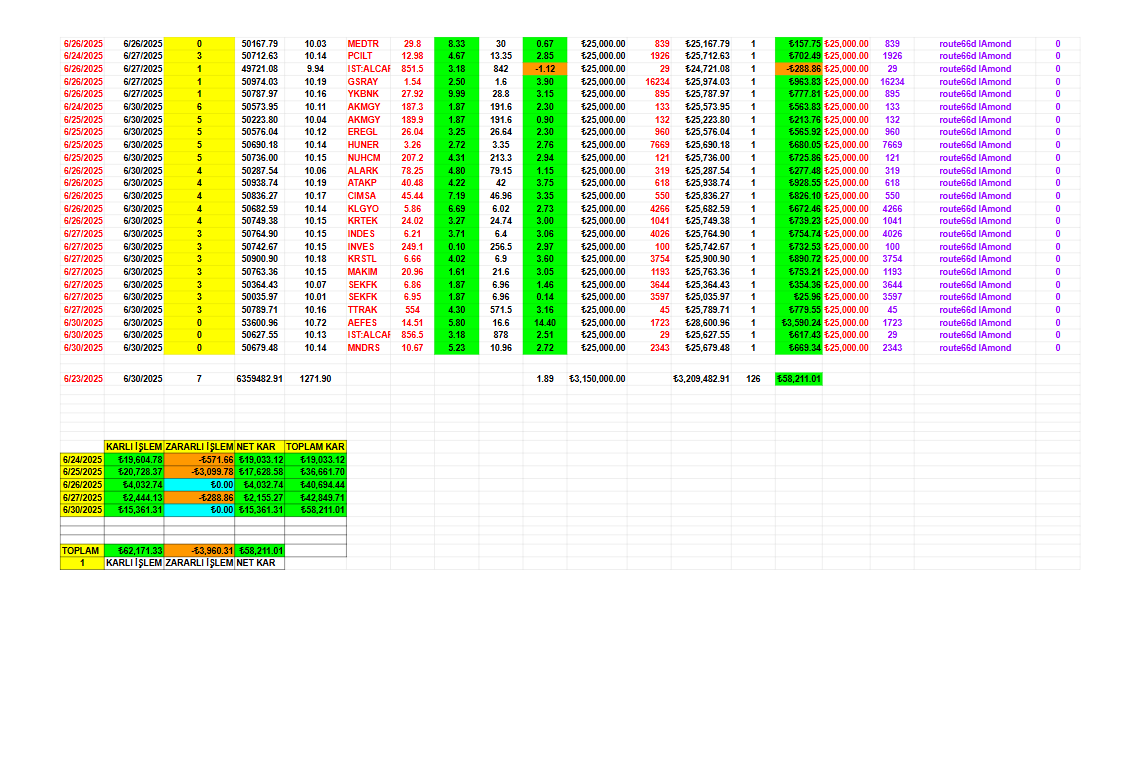
Task: Select the 1.89 average cell in the totals row
Action: pyautogui.click(x=545, y=379)
